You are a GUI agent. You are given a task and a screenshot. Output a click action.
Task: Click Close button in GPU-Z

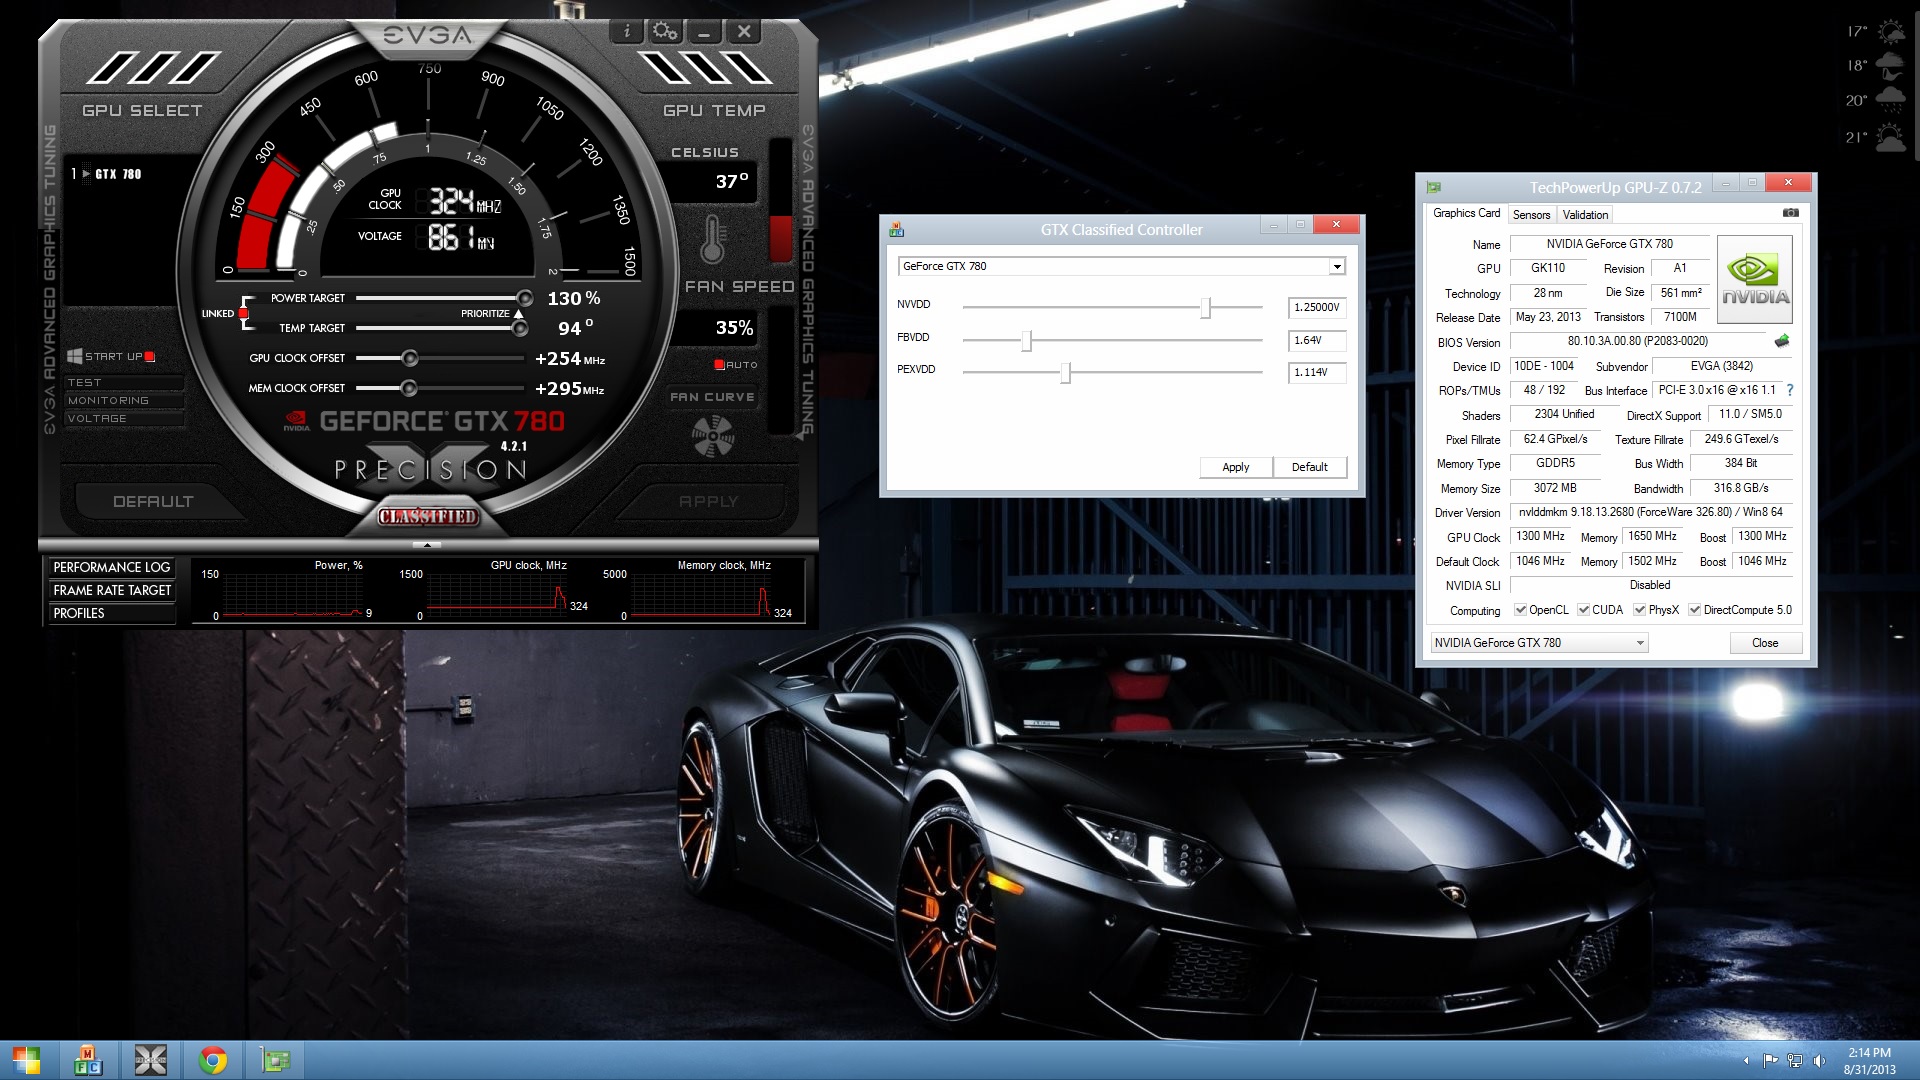tap(1765, 643)
